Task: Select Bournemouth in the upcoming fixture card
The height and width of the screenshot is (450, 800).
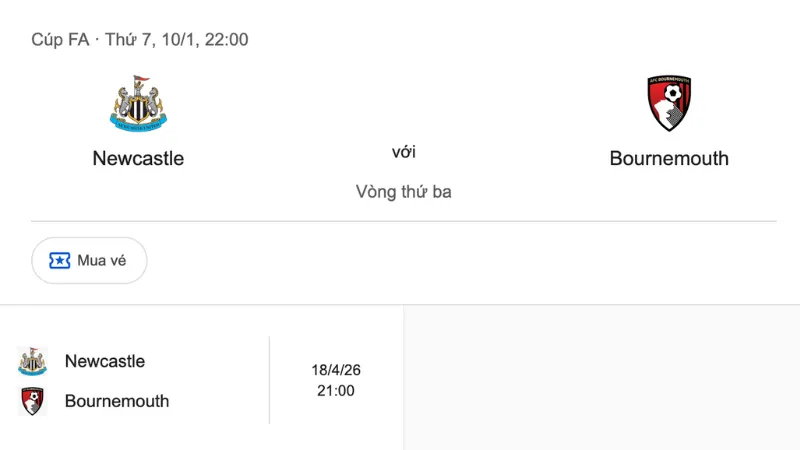Action: click(117, 401)
